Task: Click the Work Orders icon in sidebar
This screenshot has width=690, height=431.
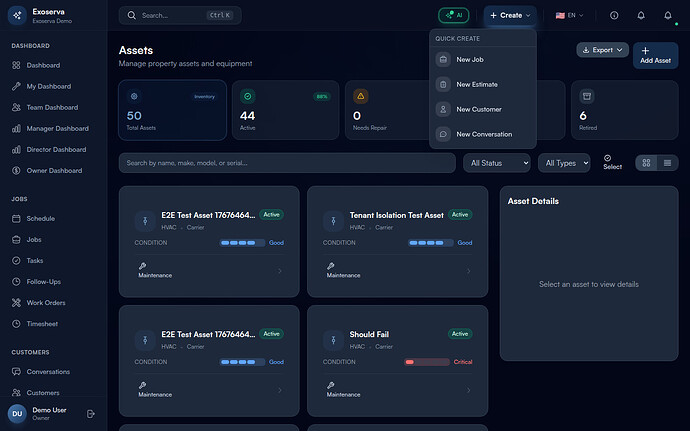Action: [17, 303]
